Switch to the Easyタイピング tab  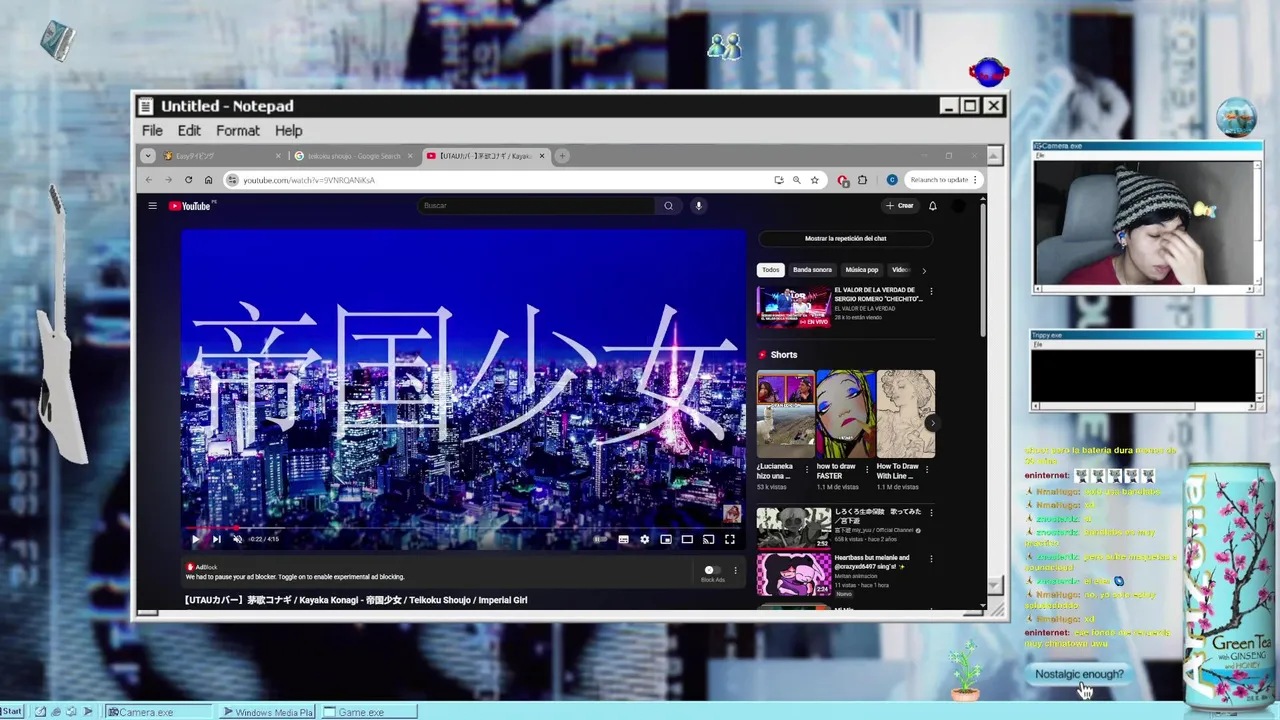point(222,156)
